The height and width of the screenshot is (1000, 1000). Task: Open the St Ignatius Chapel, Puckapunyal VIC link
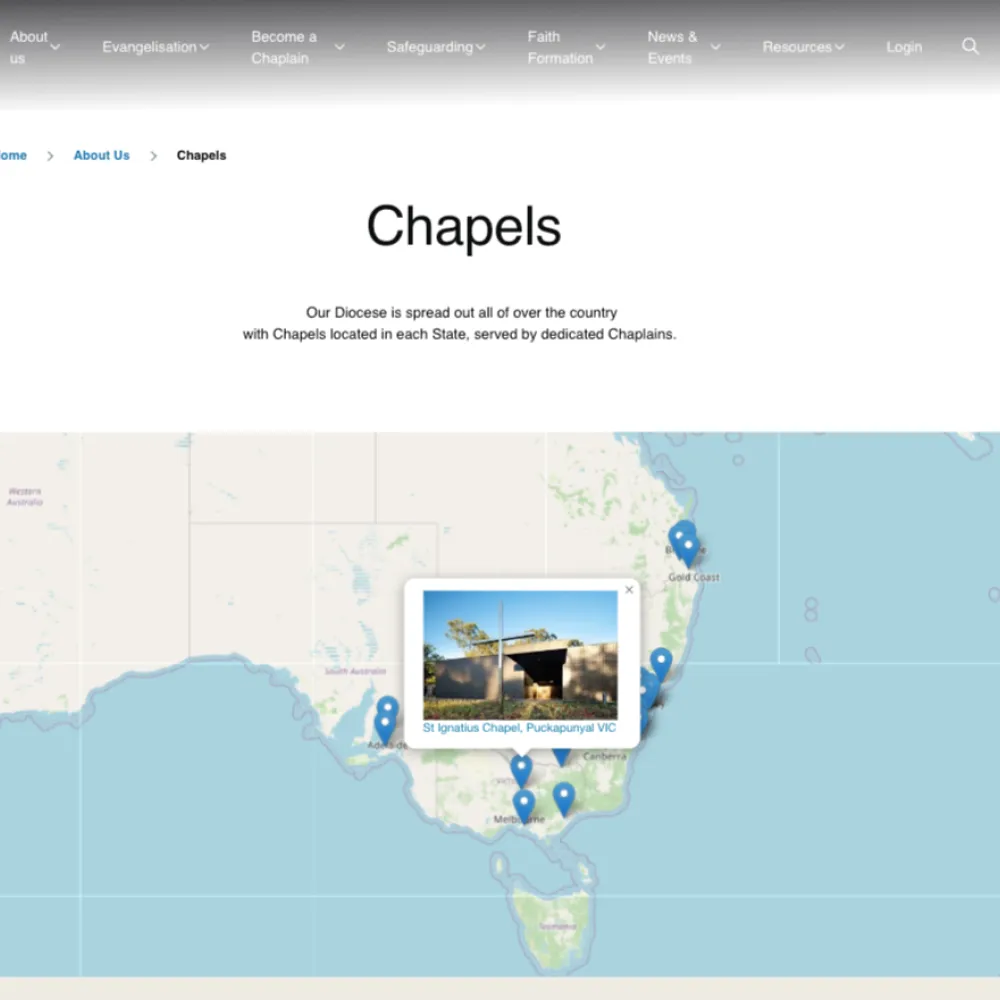519,728
